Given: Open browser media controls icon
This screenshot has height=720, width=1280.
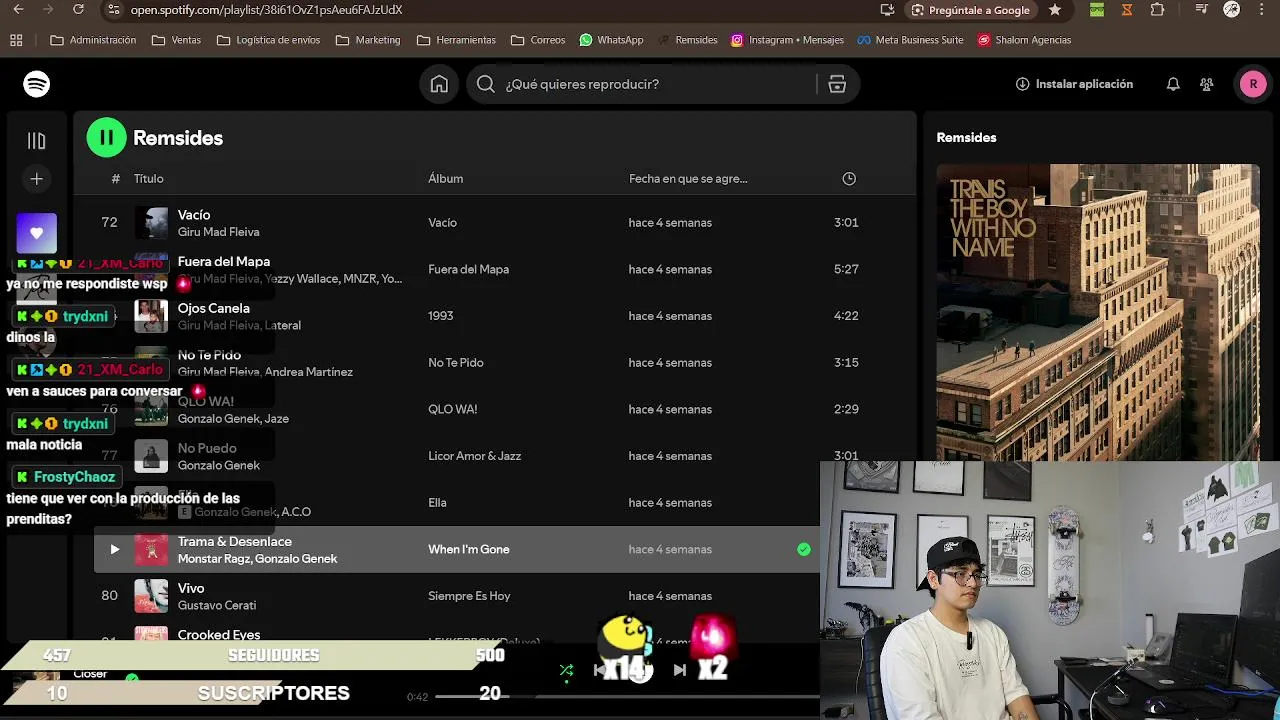Looking at the screenshot, I should click(1202, 10).
